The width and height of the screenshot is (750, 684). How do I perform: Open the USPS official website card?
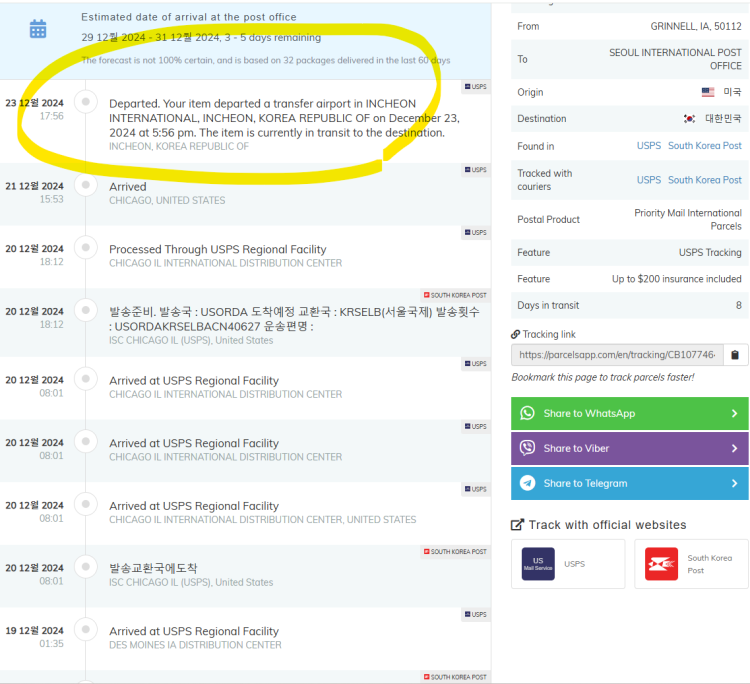pyautogui.click(x=568, y=564)
